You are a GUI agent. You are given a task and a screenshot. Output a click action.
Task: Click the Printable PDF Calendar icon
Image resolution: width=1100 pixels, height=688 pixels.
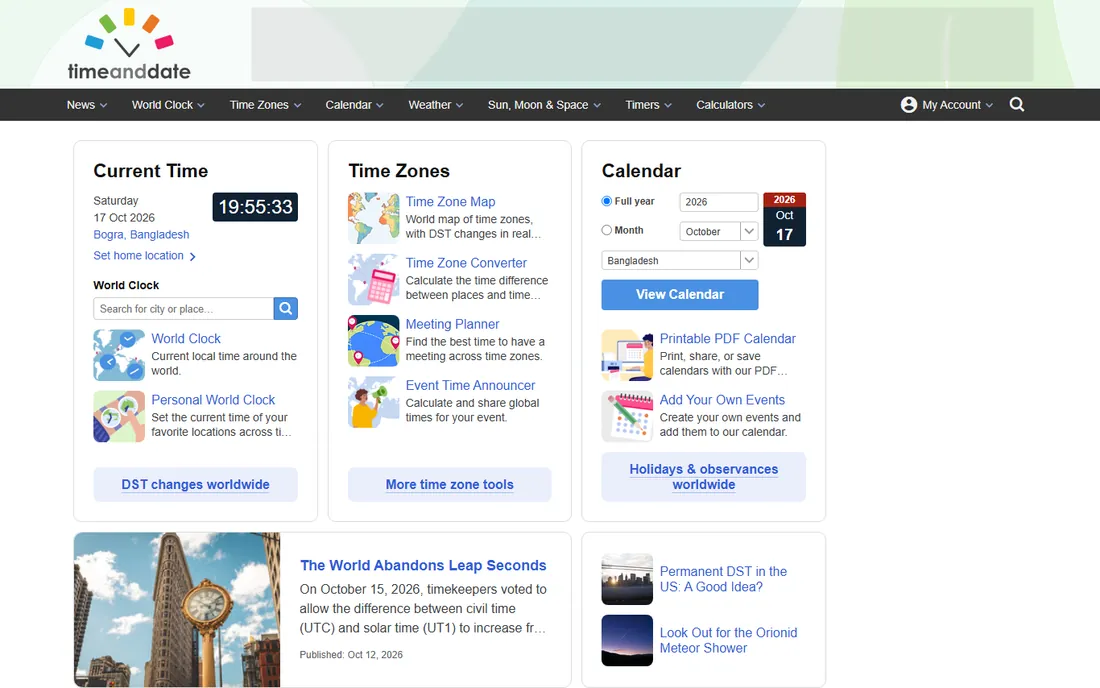[627, 355]
